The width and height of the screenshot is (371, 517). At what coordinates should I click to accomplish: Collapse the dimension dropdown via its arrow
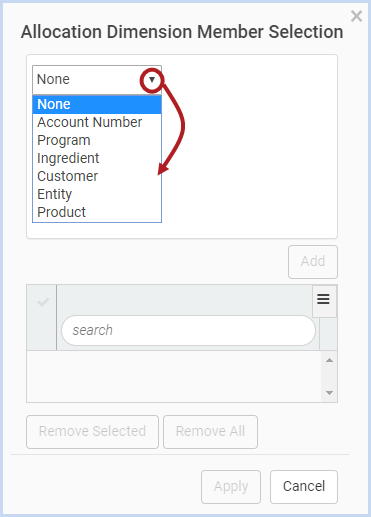pyautogui.click(x=152, y=80)
